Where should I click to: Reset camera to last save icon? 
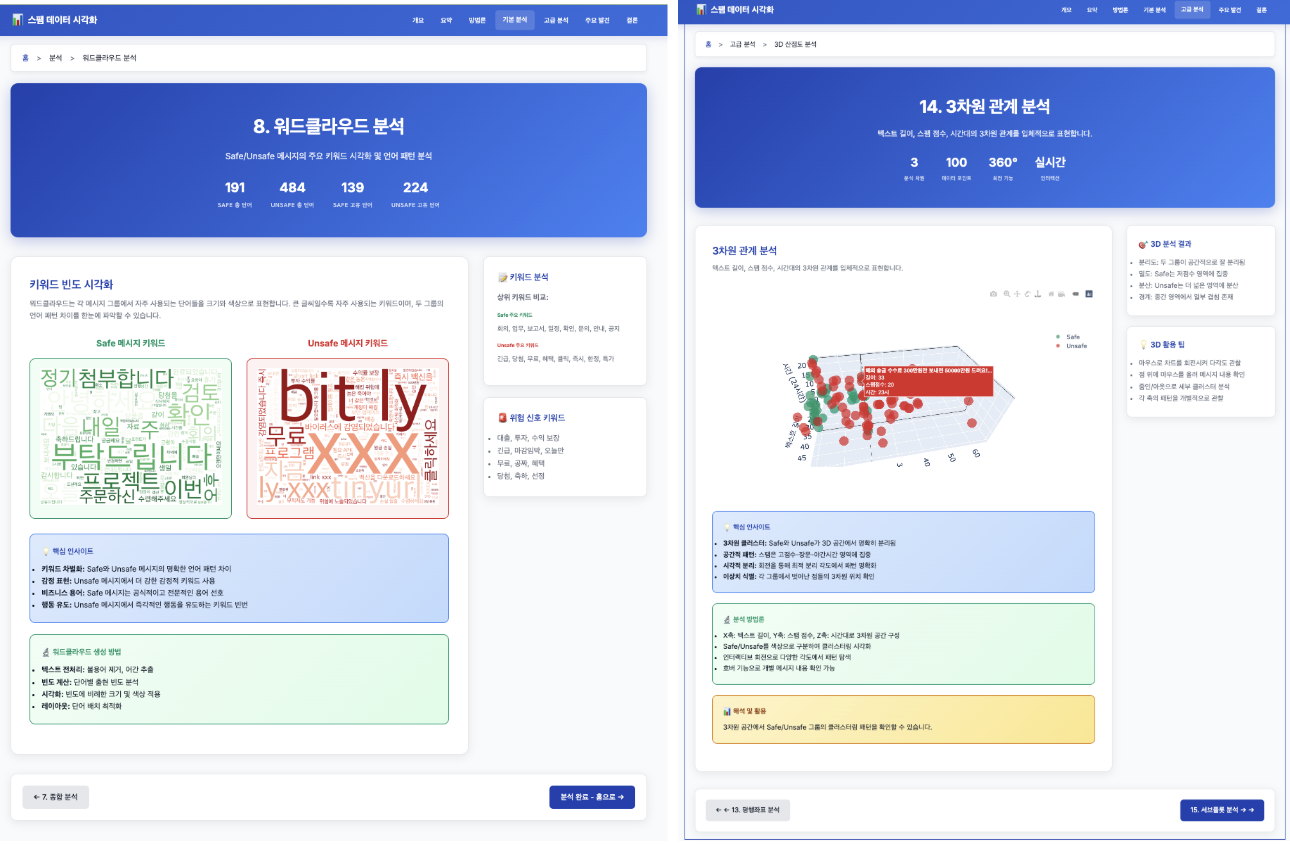[x=1062, y=294]
